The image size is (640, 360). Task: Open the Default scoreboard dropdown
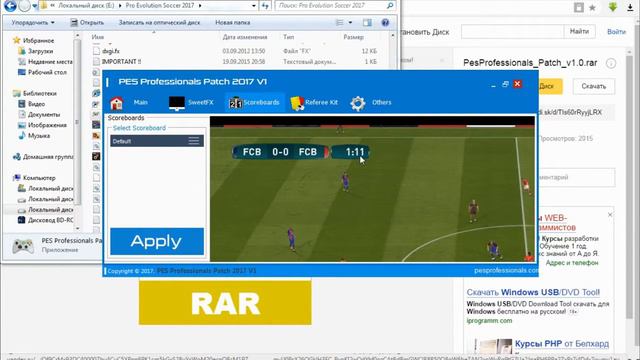pos(157,141)
